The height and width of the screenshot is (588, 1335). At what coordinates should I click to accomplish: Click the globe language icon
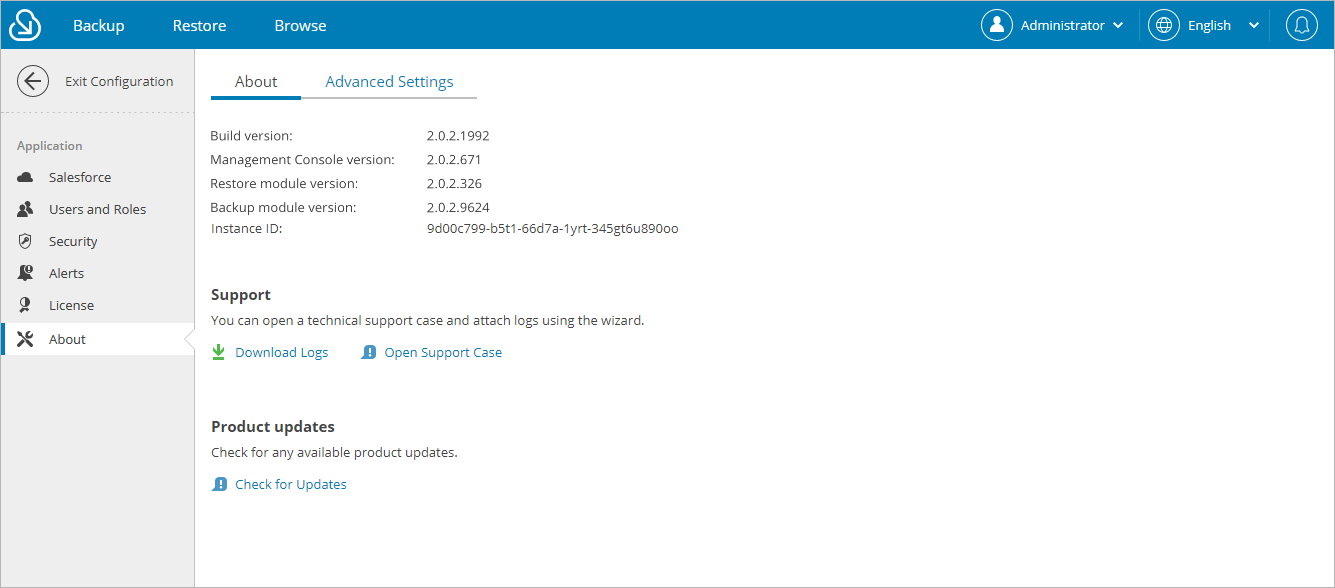(x=1164, y=25)
